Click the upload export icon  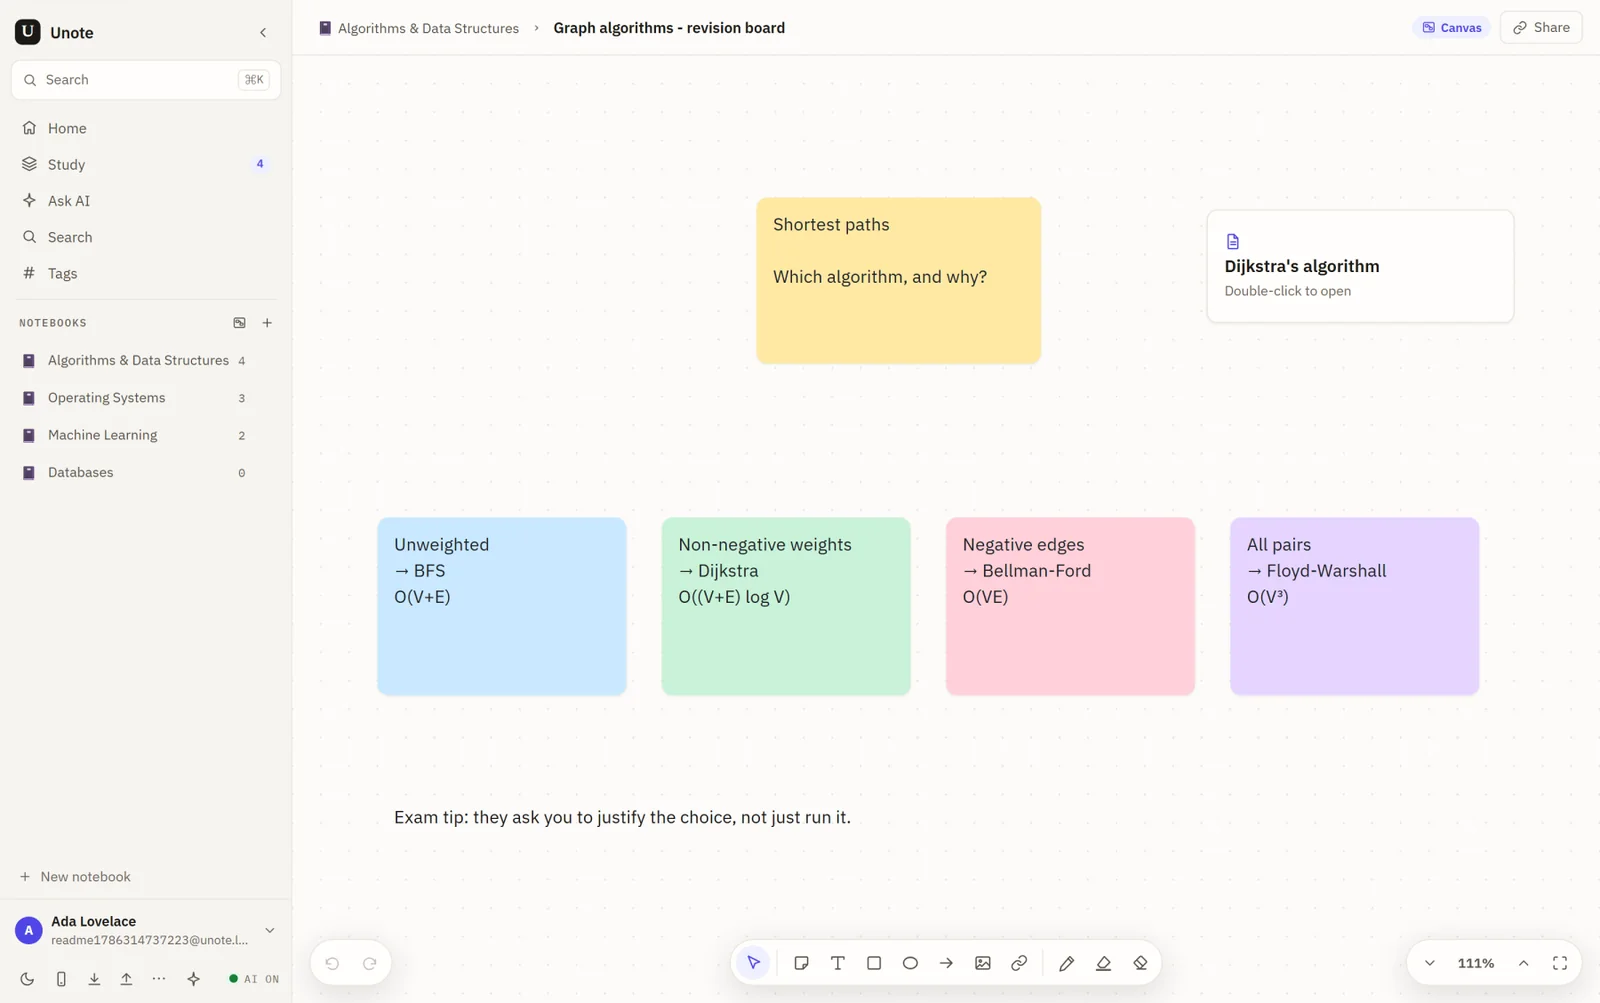(126, 979)
